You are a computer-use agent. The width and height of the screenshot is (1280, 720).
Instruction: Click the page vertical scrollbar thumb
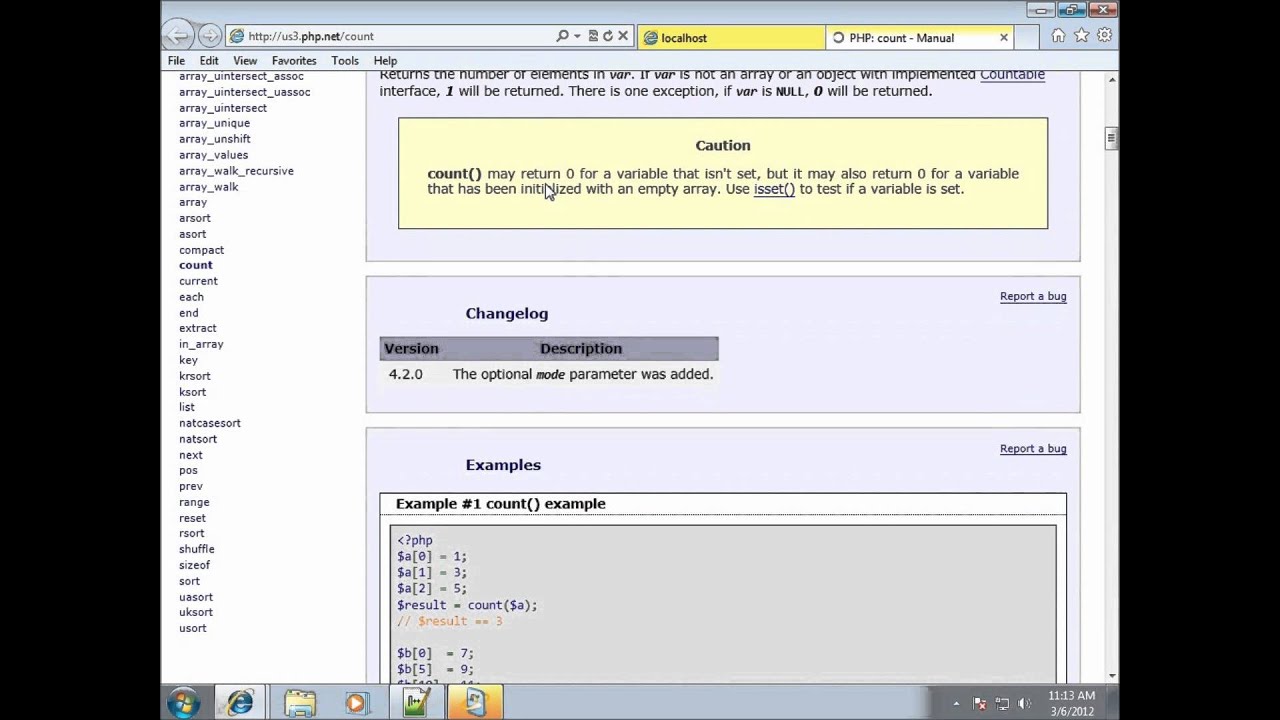coord(1110,137)
